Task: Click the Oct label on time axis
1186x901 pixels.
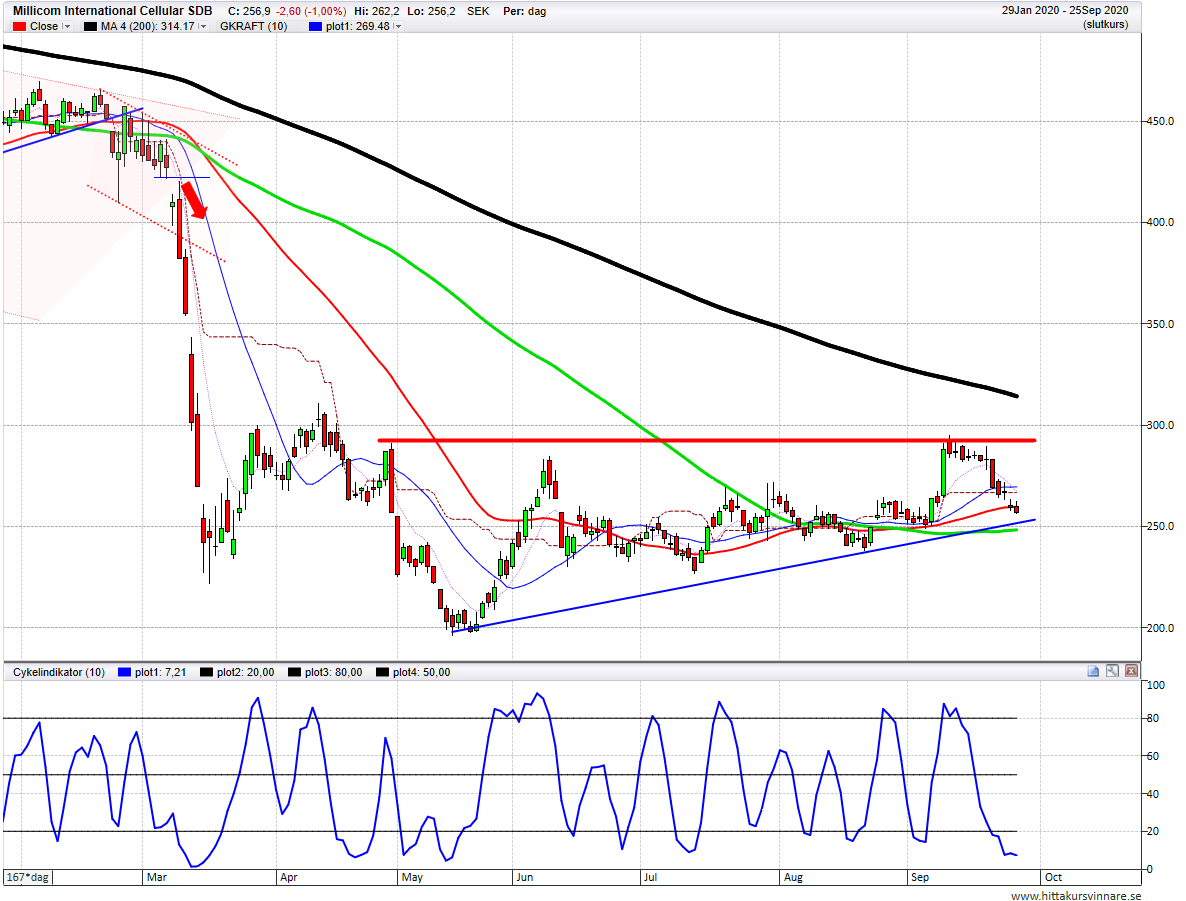Action: coord(1053,878)
